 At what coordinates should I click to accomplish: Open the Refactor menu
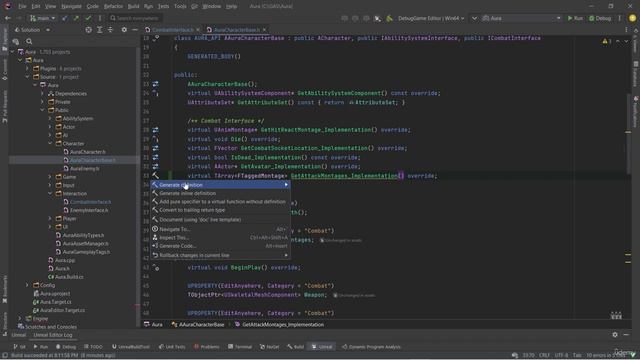pos(113,7)
